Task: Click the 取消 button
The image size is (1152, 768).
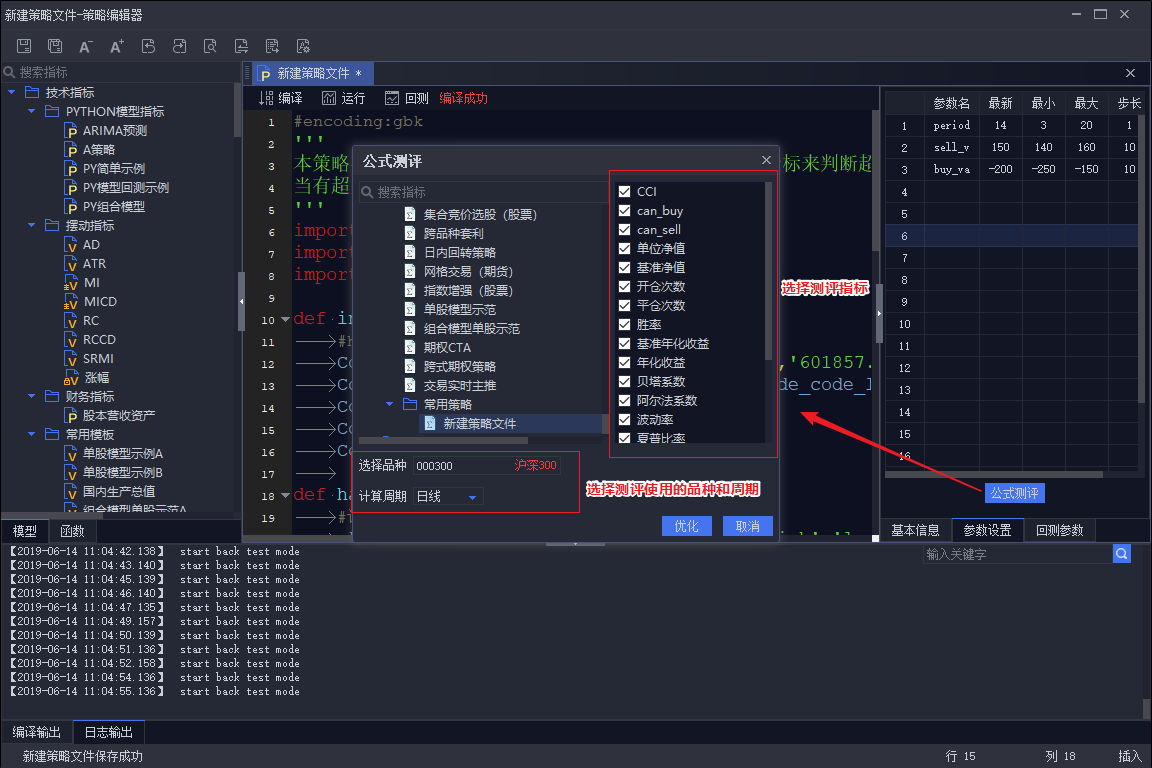Action: [x=747, y=527]
